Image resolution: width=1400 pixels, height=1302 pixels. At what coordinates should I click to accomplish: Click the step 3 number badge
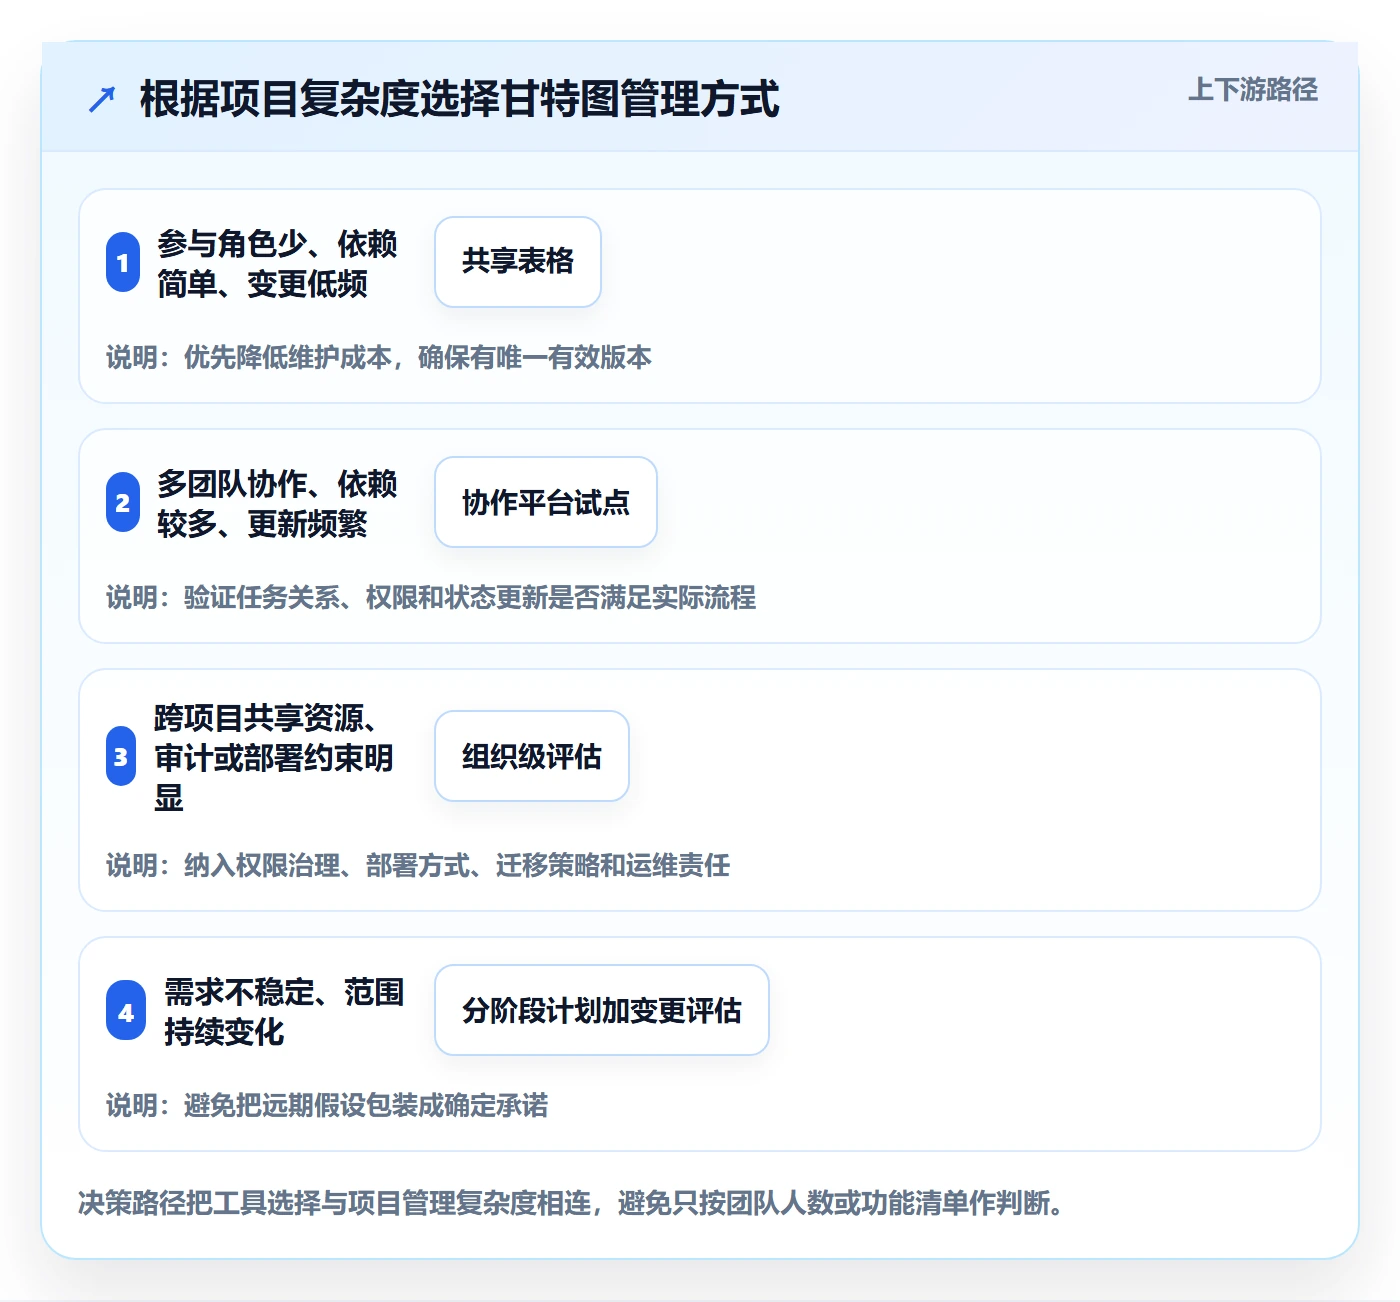pos(121,756)
